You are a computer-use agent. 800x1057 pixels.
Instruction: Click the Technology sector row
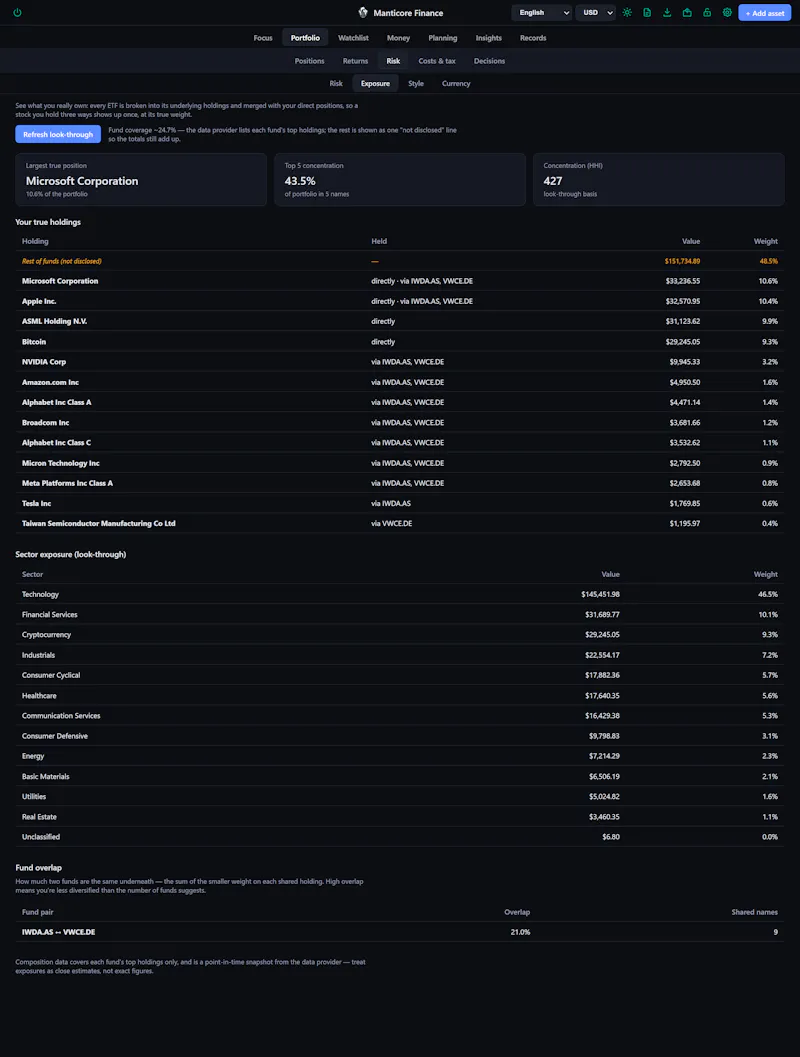[400, 595]
